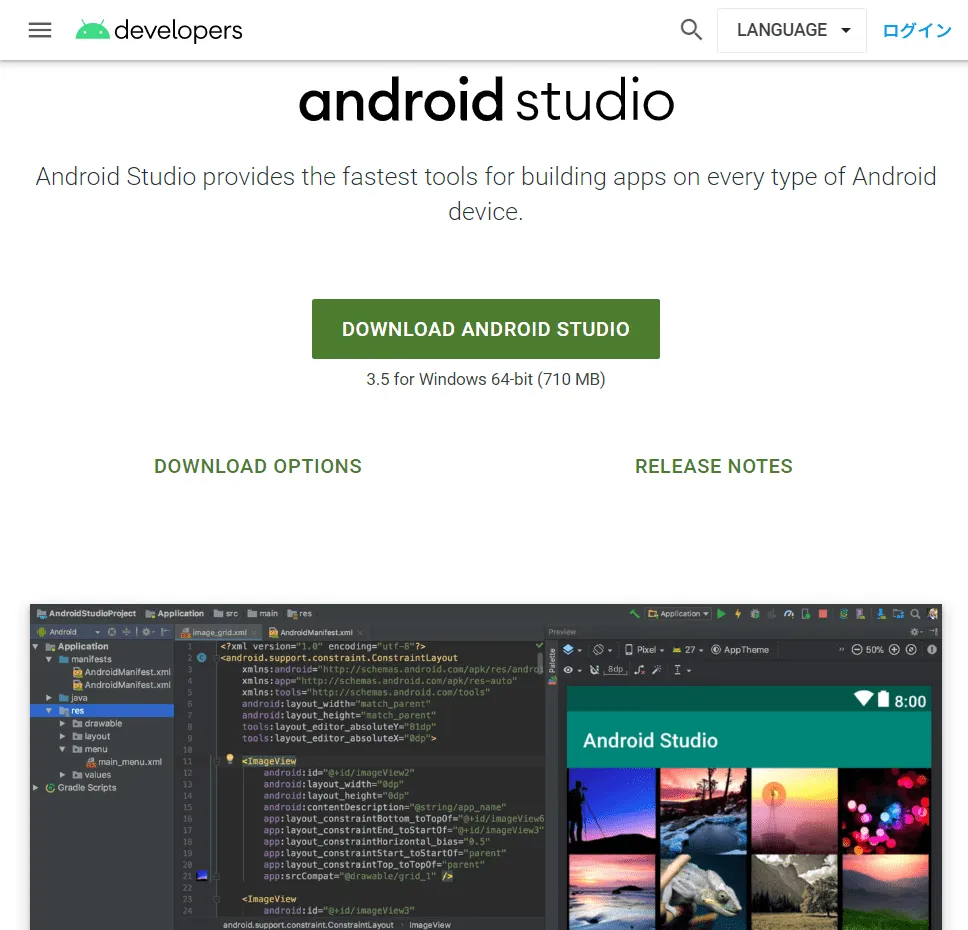Run the app with the green play icon
The height and width of the screenshot is (930, 968).
coord(722,613)
